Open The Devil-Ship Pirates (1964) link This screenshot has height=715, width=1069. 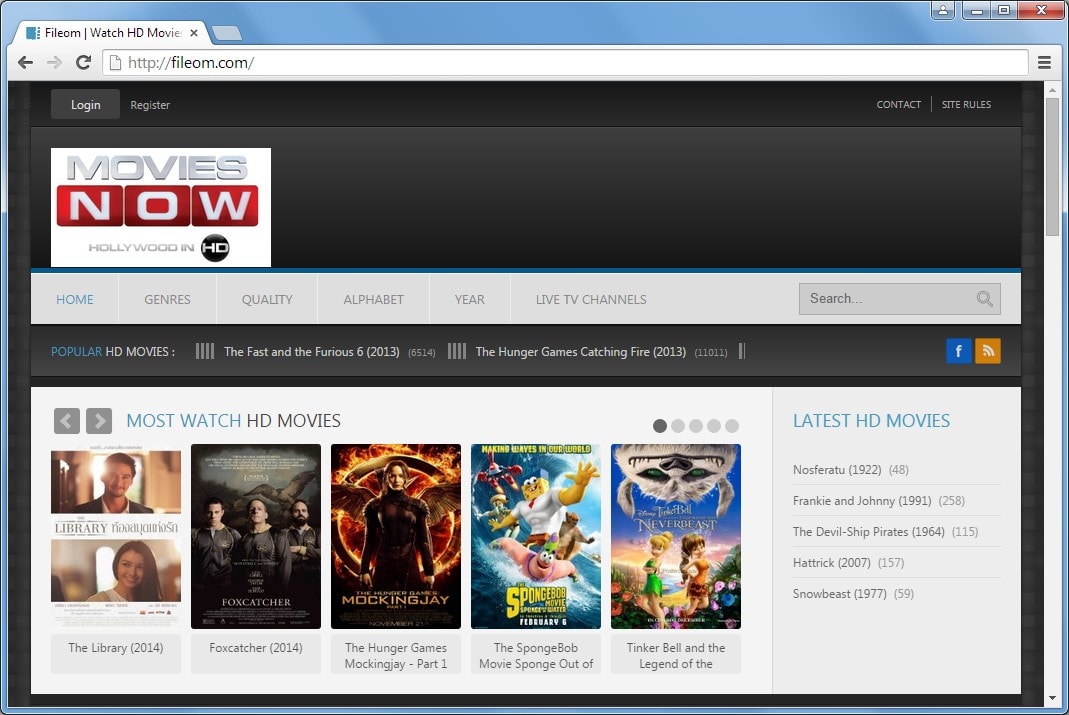(x=869, y=532)
